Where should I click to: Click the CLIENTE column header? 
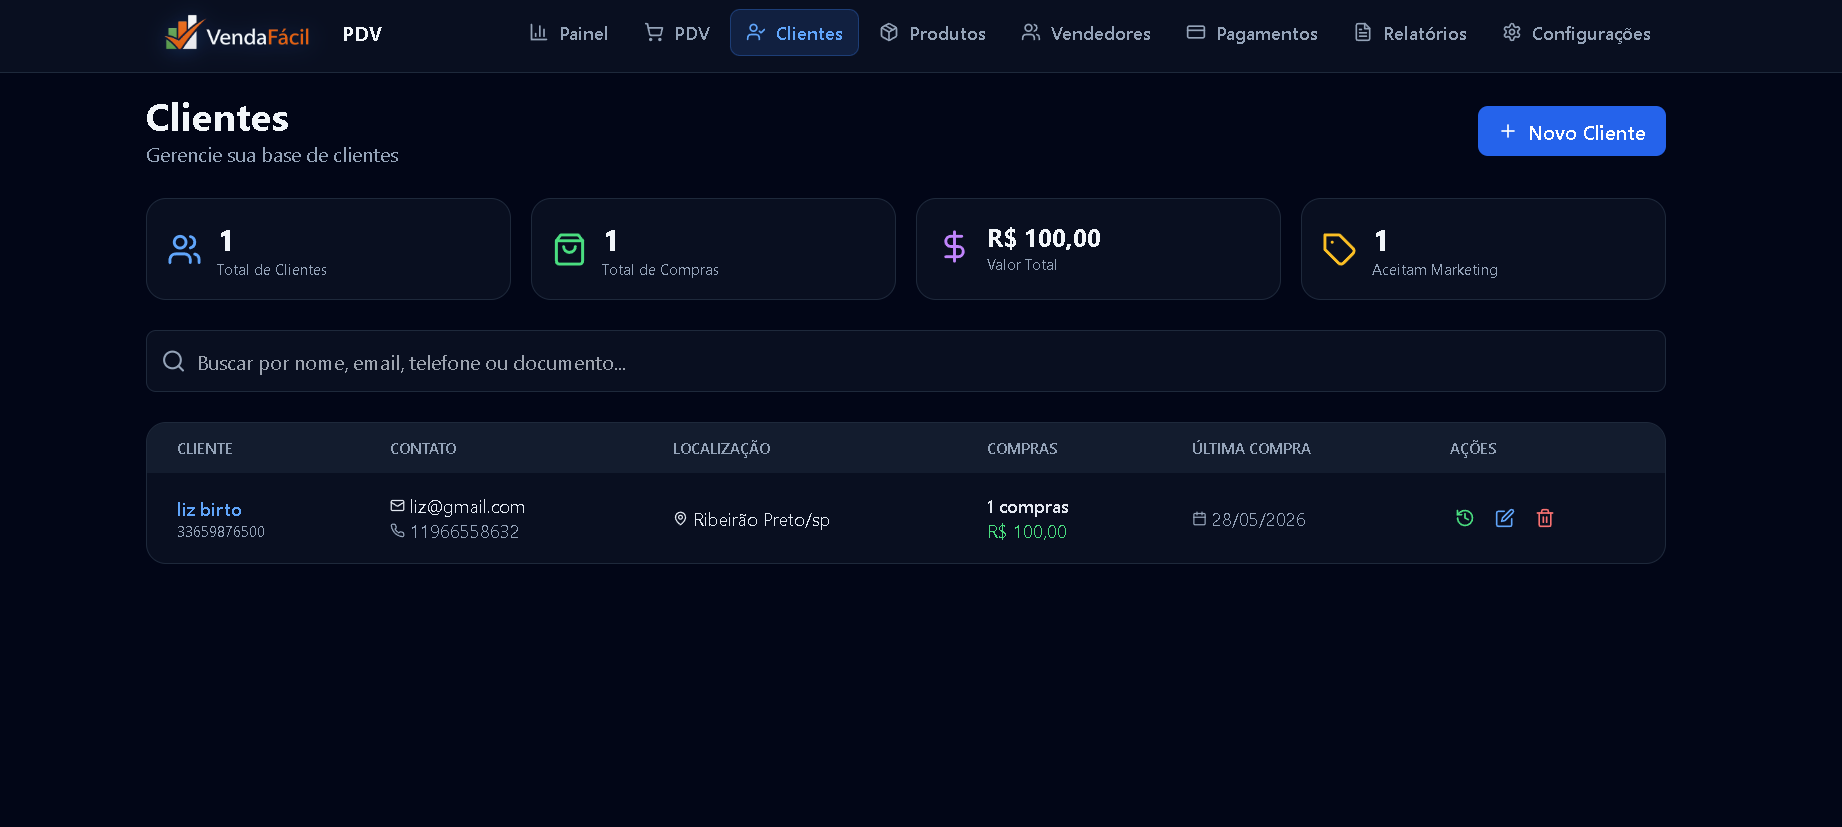tap(205, 448)
